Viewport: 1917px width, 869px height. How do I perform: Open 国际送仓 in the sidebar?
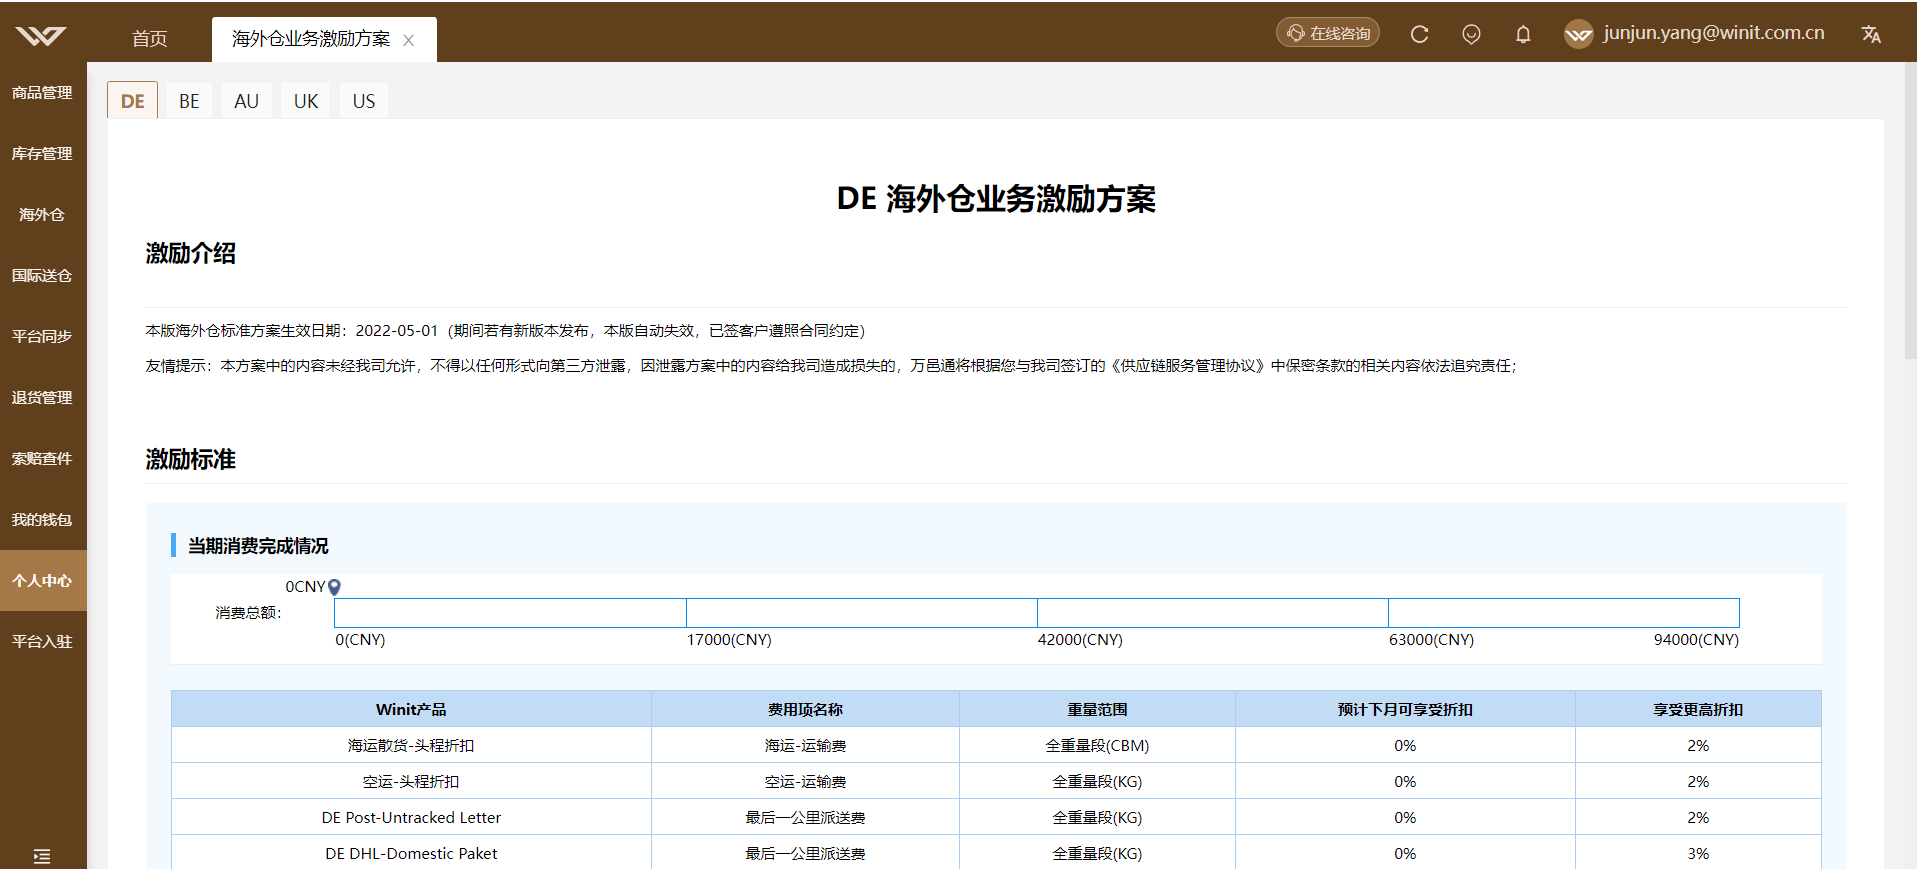point(42,276)
